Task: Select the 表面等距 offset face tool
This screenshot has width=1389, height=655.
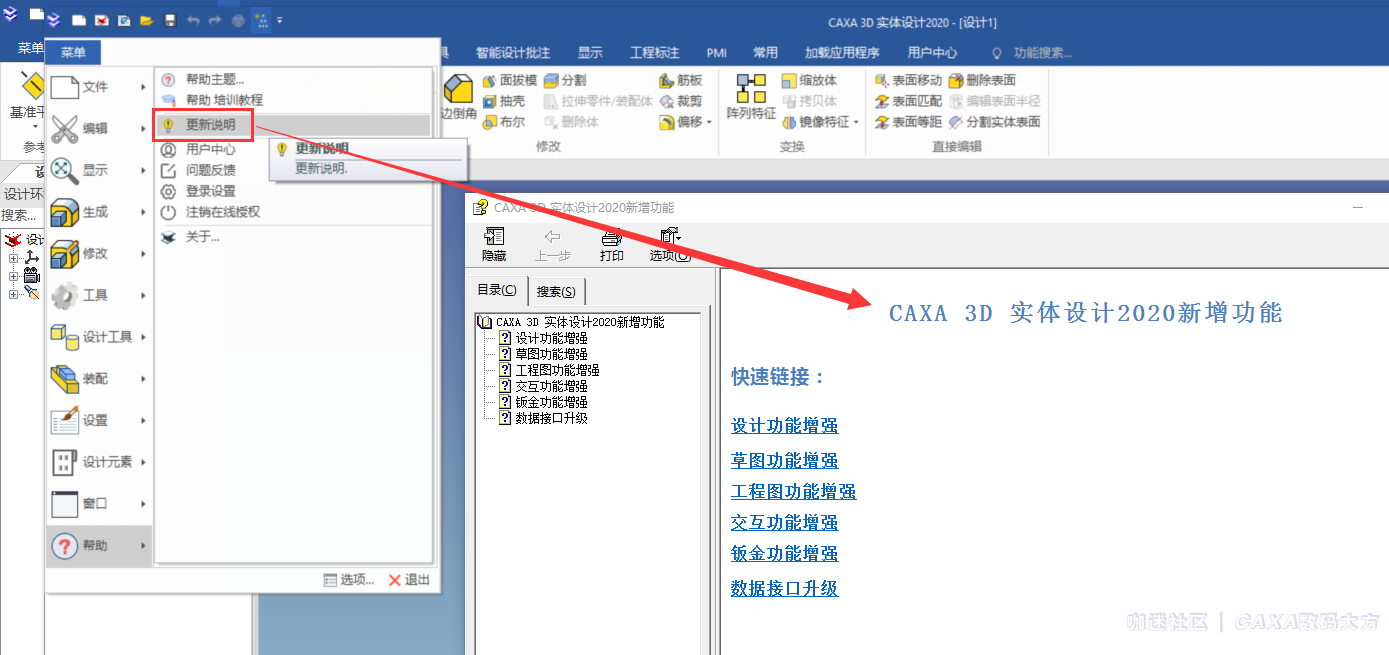Action: 908,122
